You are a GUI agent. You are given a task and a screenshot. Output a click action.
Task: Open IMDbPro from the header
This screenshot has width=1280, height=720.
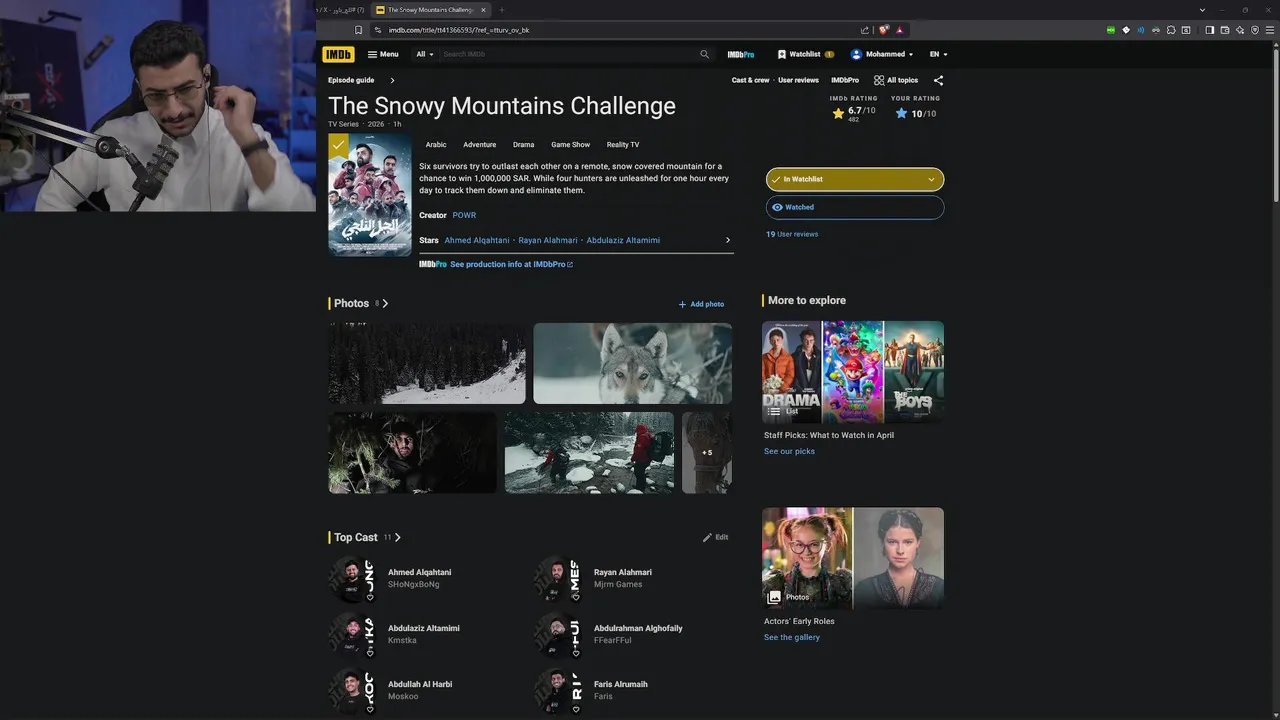(x=741, y=54)
